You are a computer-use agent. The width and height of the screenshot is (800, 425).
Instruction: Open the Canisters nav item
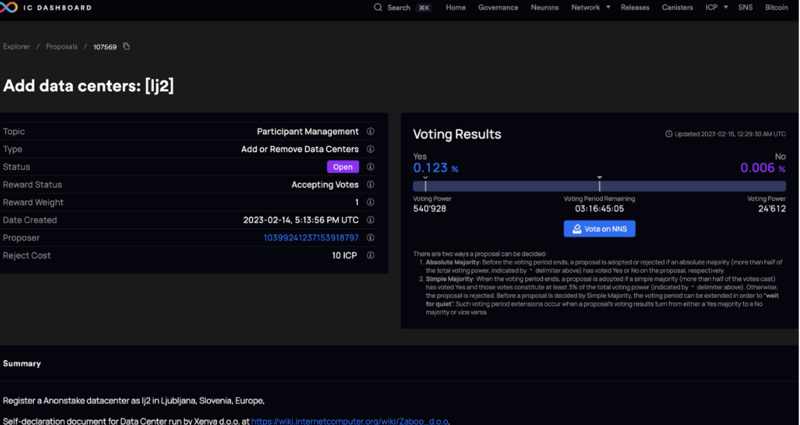(x=677, y=7)
